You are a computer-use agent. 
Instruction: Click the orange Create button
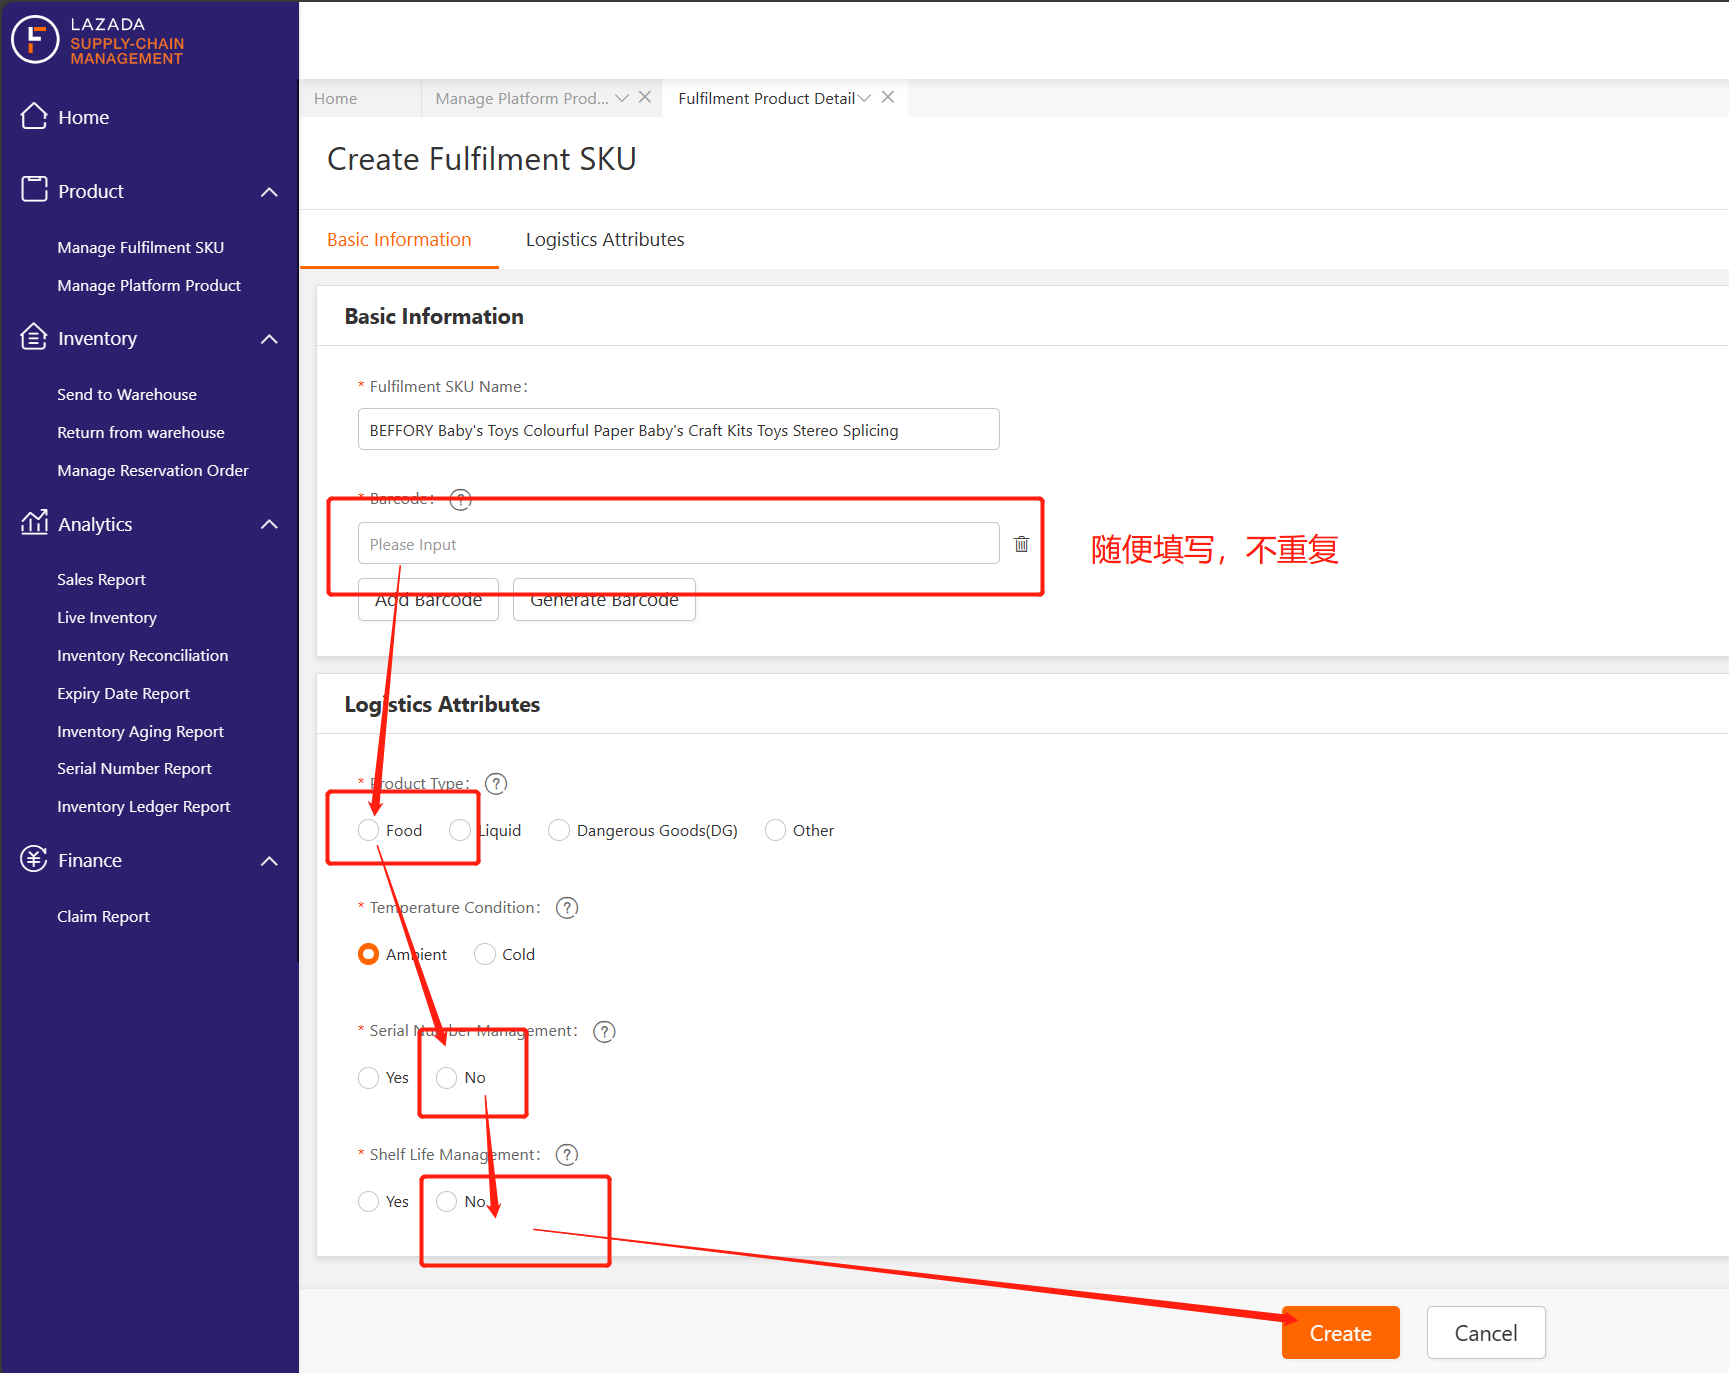click(1341, 1333)
